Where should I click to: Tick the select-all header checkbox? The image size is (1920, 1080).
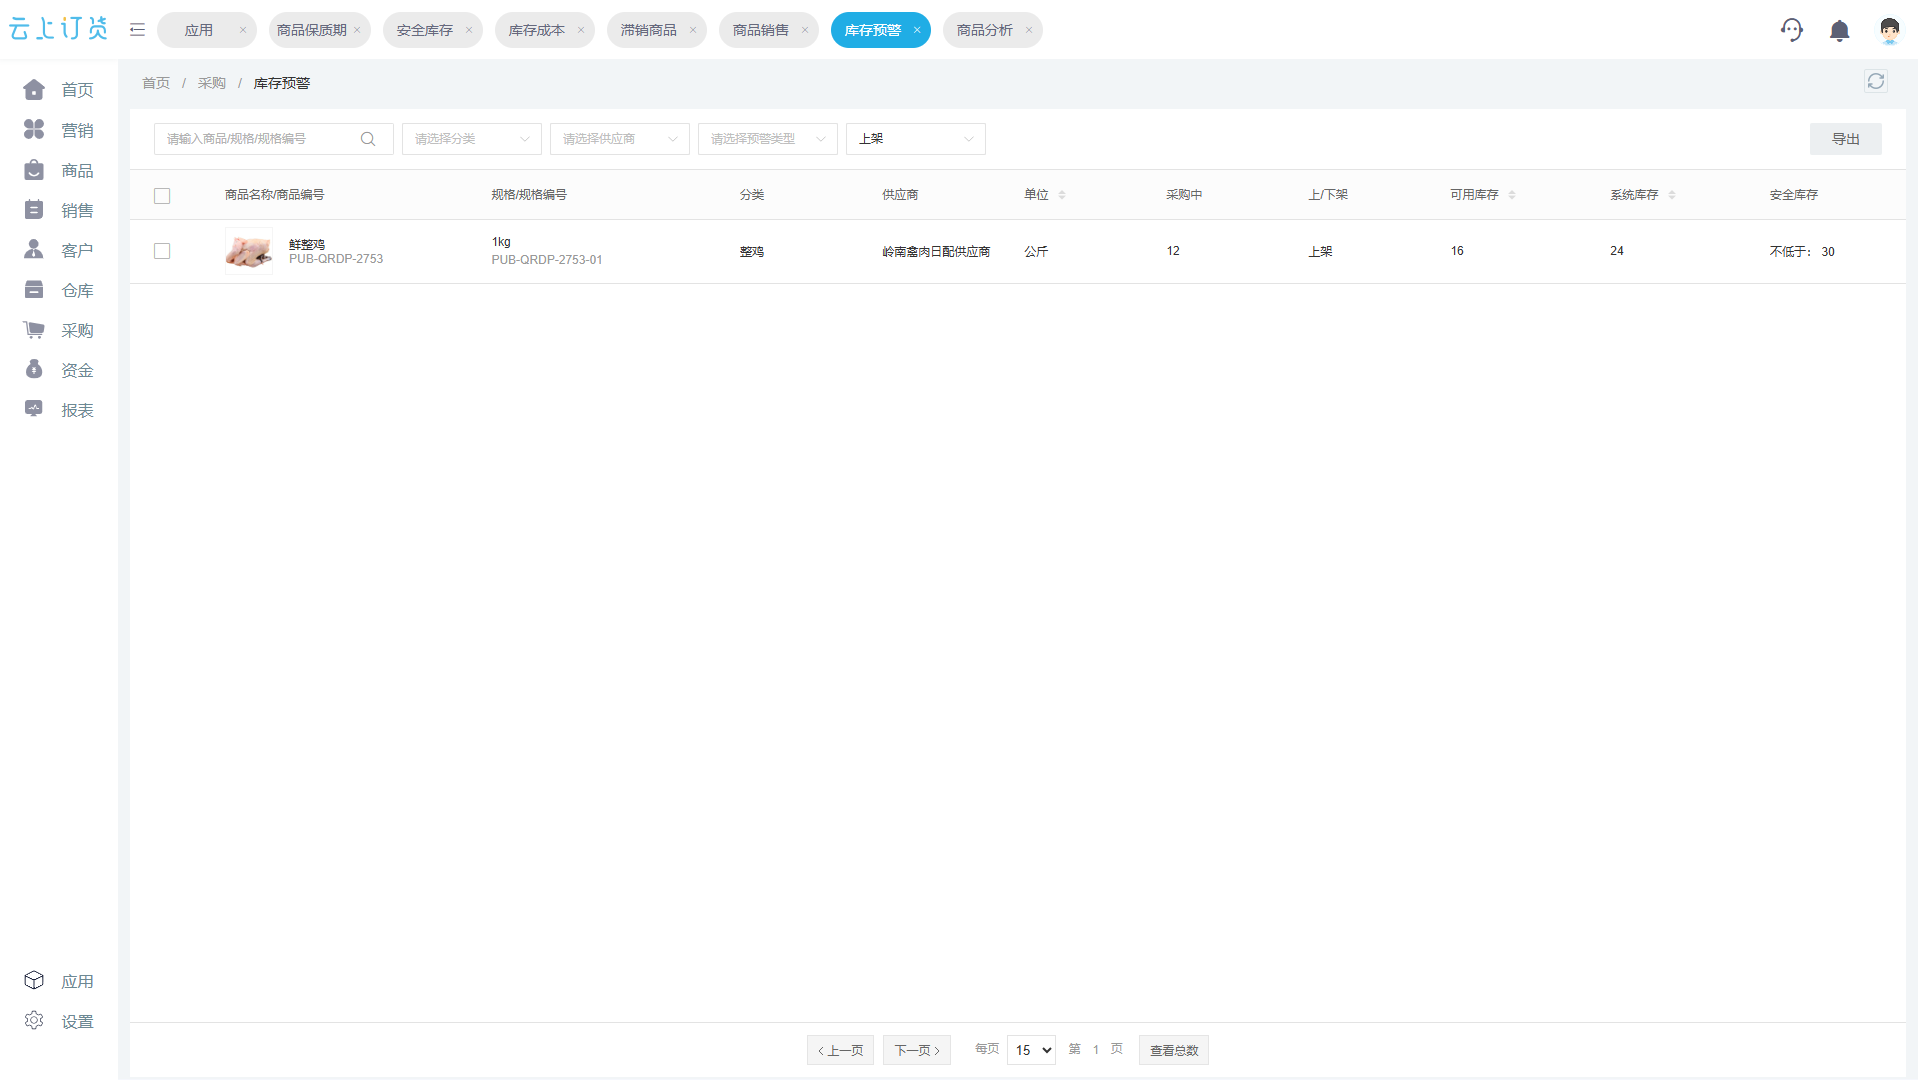(162, 196)
